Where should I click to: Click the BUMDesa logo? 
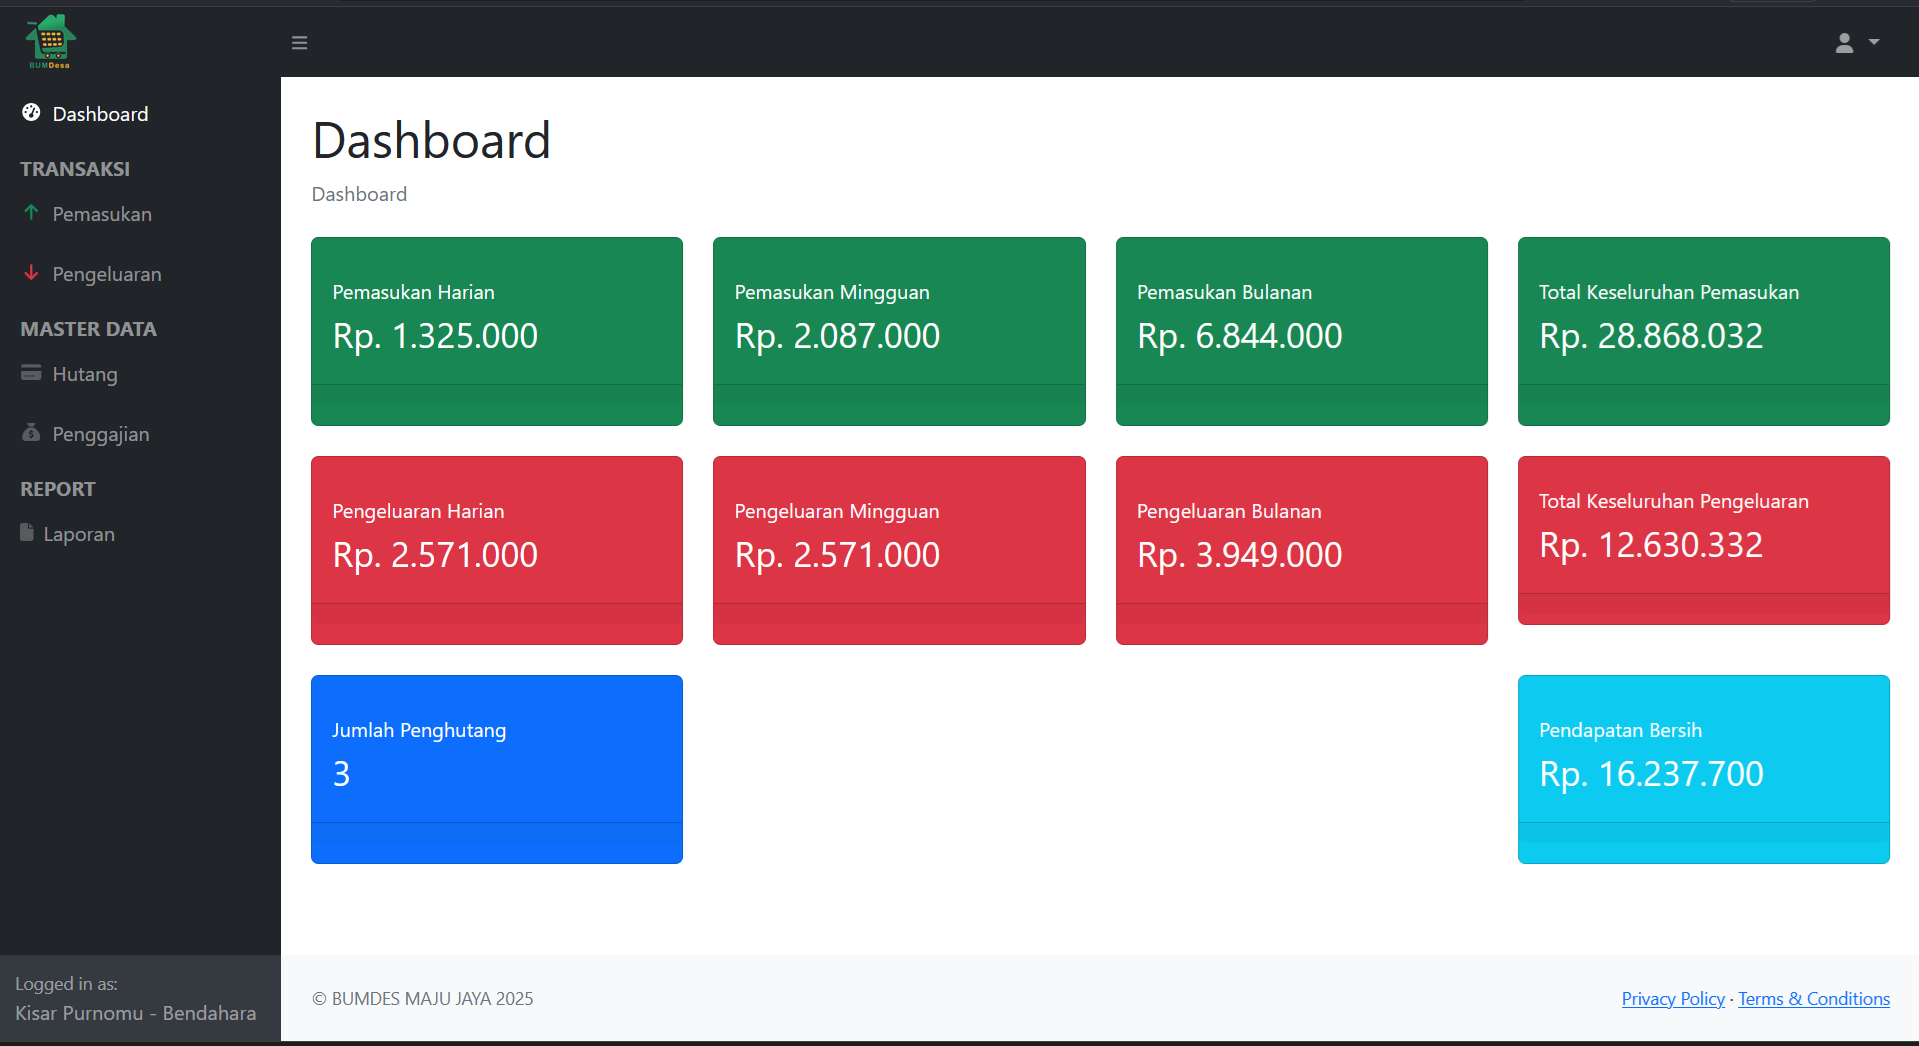50,42
